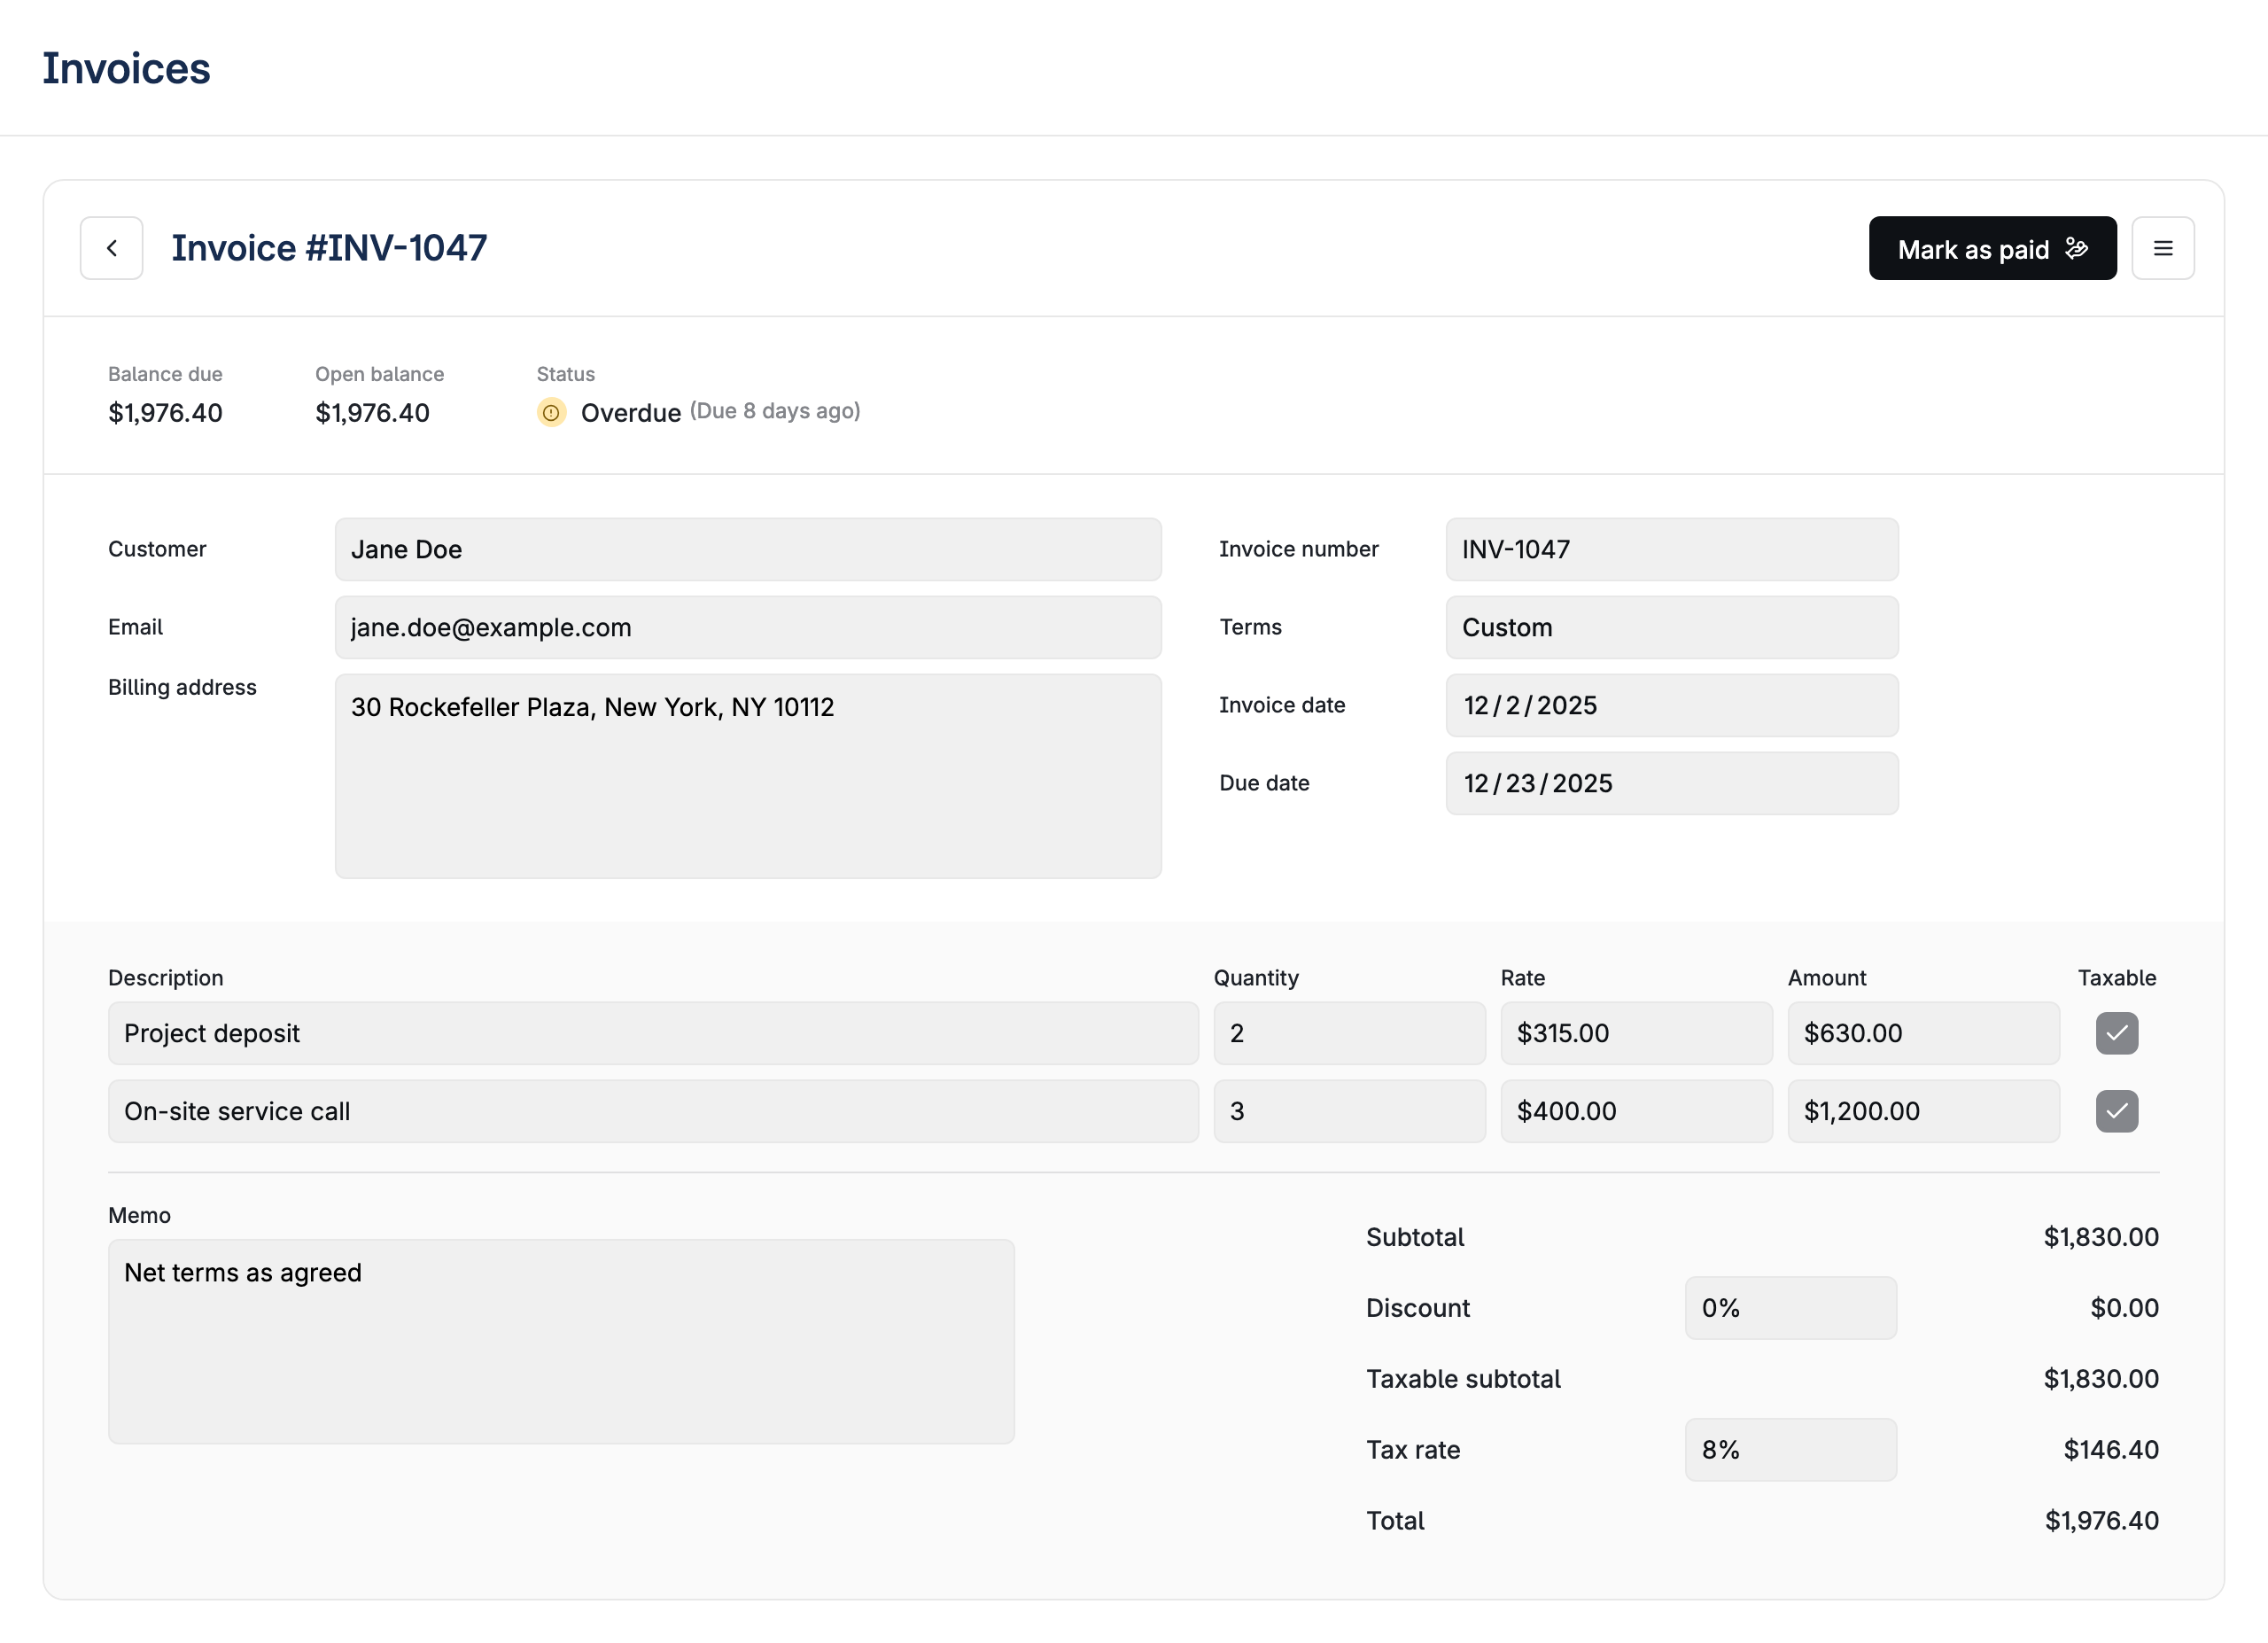Click the Discount $0.00 value

2124,1308
